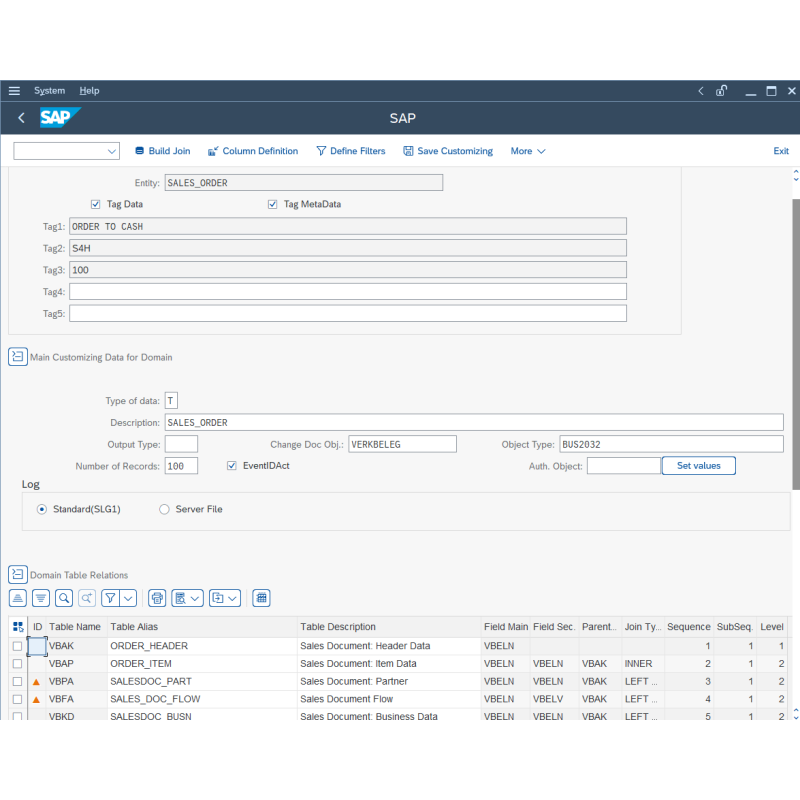Check the VBAP row selection checkbox
The width and height of the screenshot is (800, 800).
coord(17,664)
